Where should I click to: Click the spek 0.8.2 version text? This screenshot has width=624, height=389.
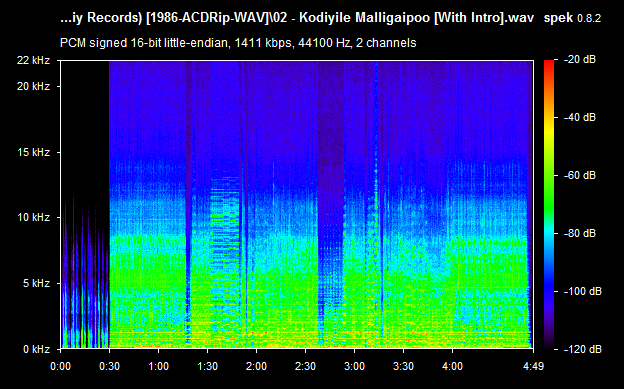[x=572, y=18]
